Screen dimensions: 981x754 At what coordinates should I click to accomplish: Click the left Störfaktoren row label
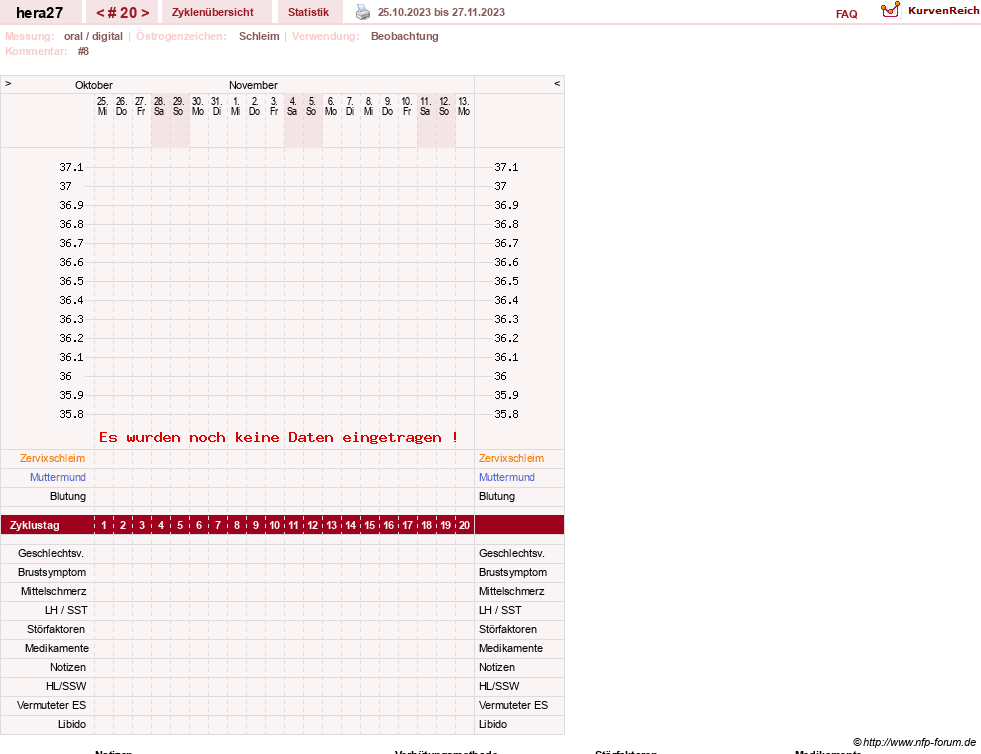[x=56, y=629]
